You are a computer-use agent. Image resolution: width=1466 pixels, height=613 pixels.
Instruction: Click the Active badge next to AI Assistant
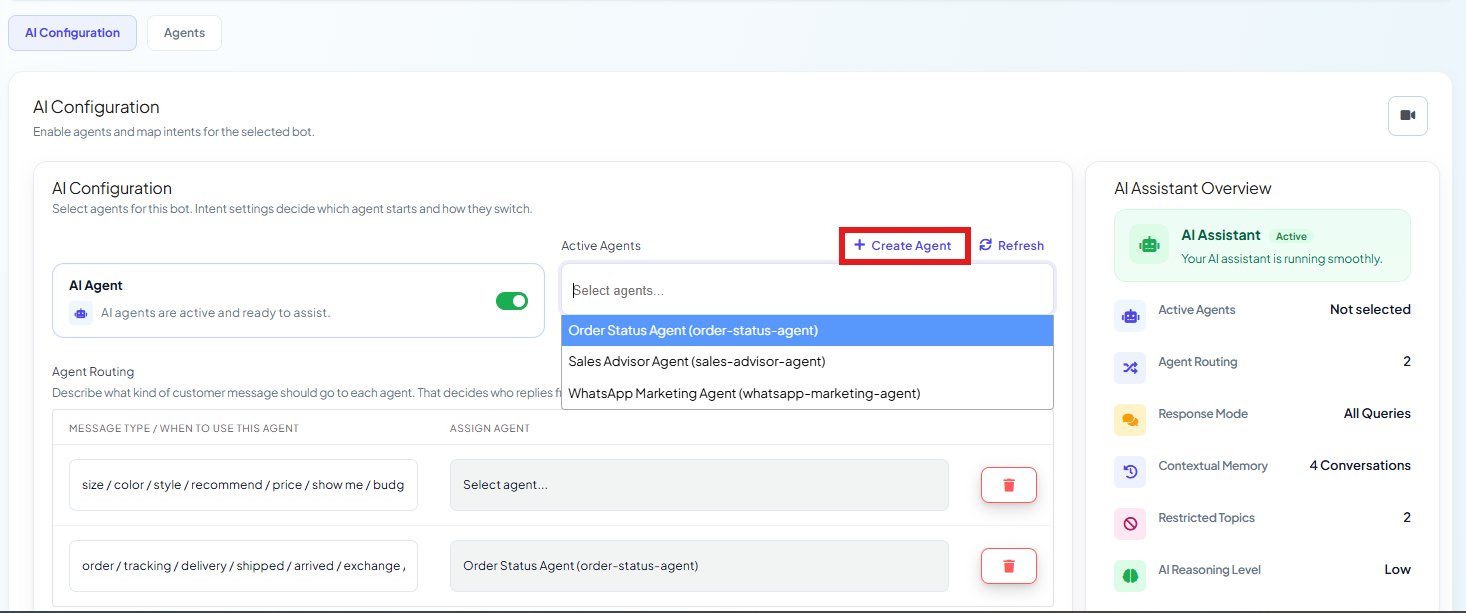[1291, 237]
